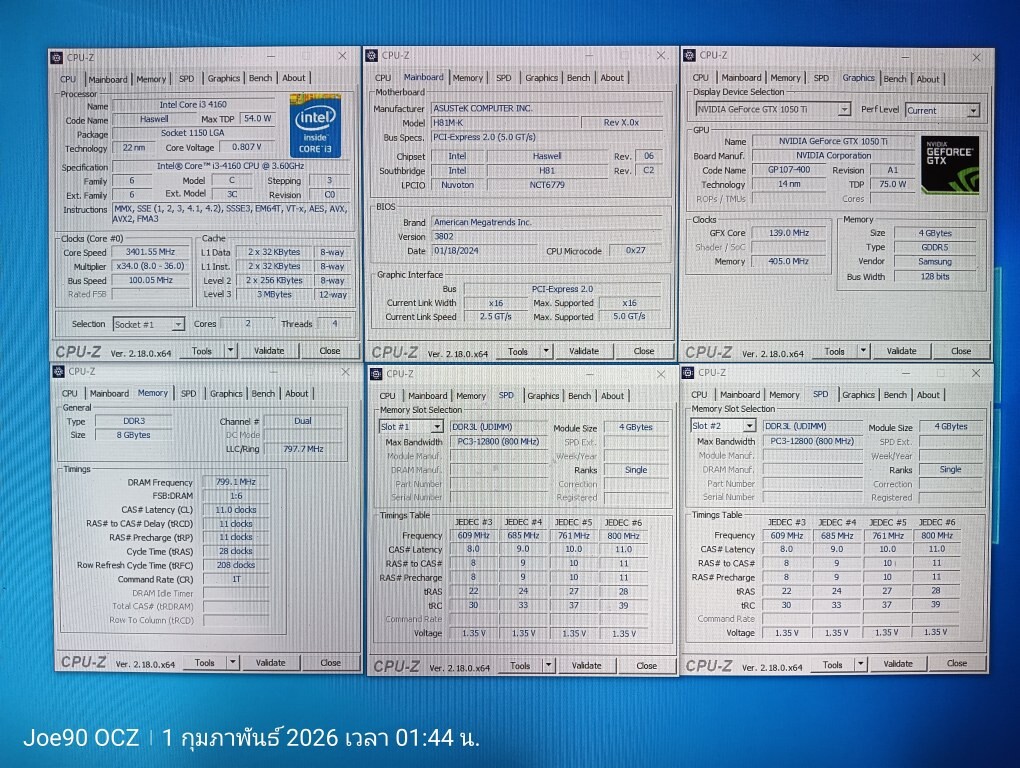Expand the Slot #1 memory slot dropdown

pyautogui.click(x=437, y=427)
